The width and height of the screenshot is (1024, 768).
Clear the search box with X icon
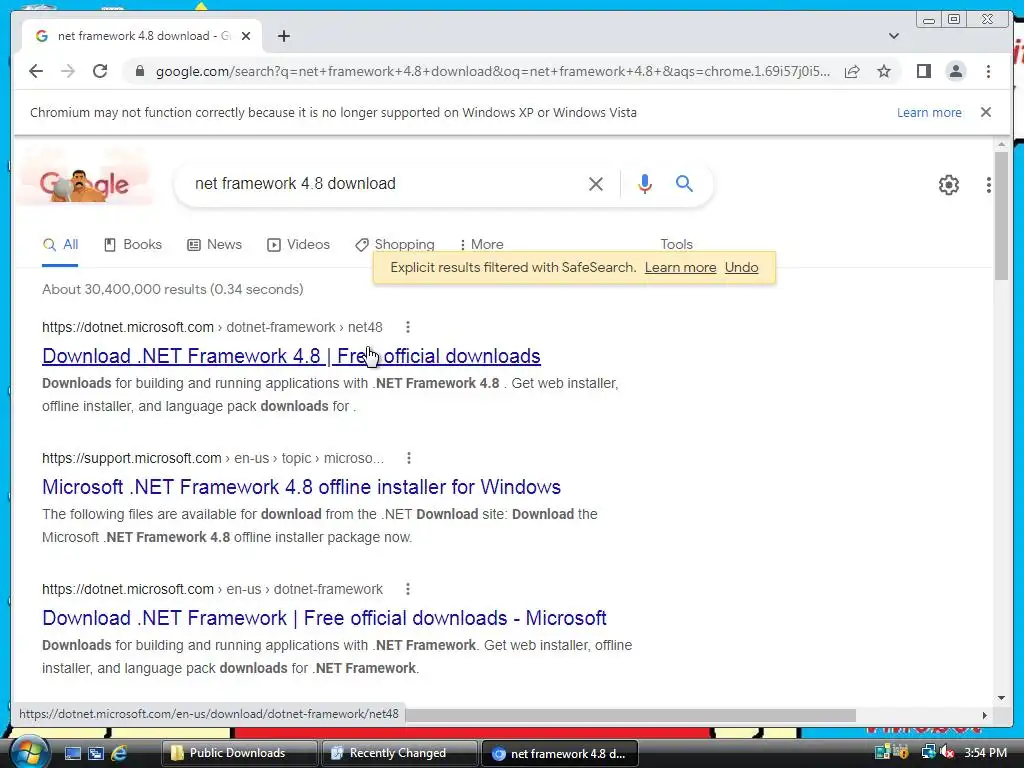(x=596, y=184)
